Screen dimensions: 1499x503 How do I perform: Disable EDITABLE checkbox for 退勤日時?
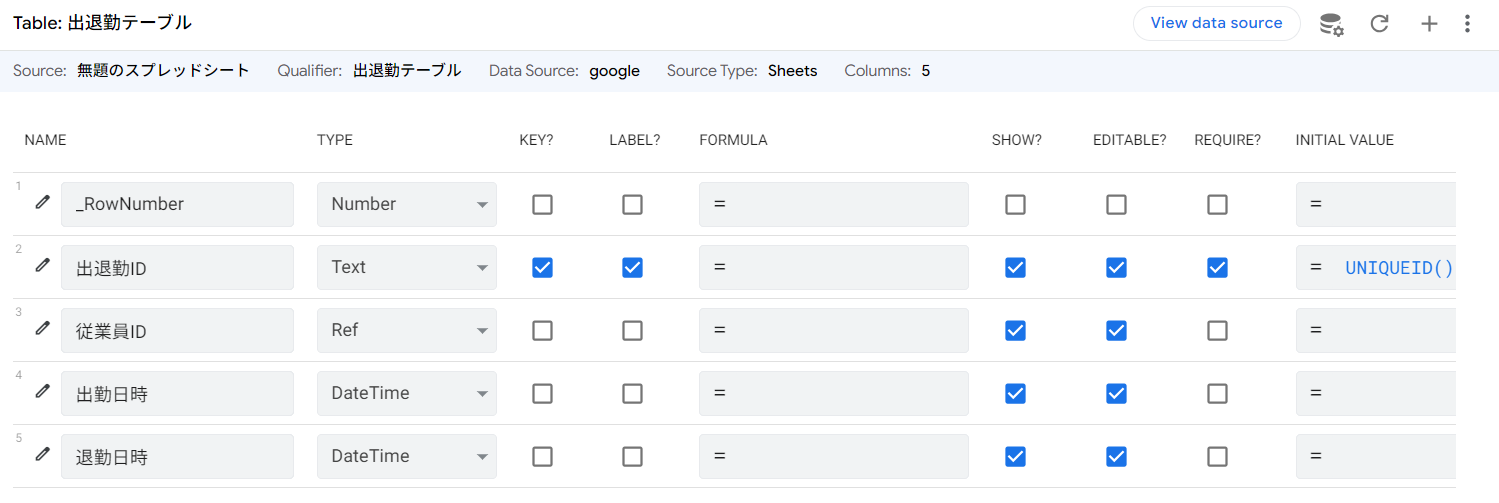(x=1116, y=456)
